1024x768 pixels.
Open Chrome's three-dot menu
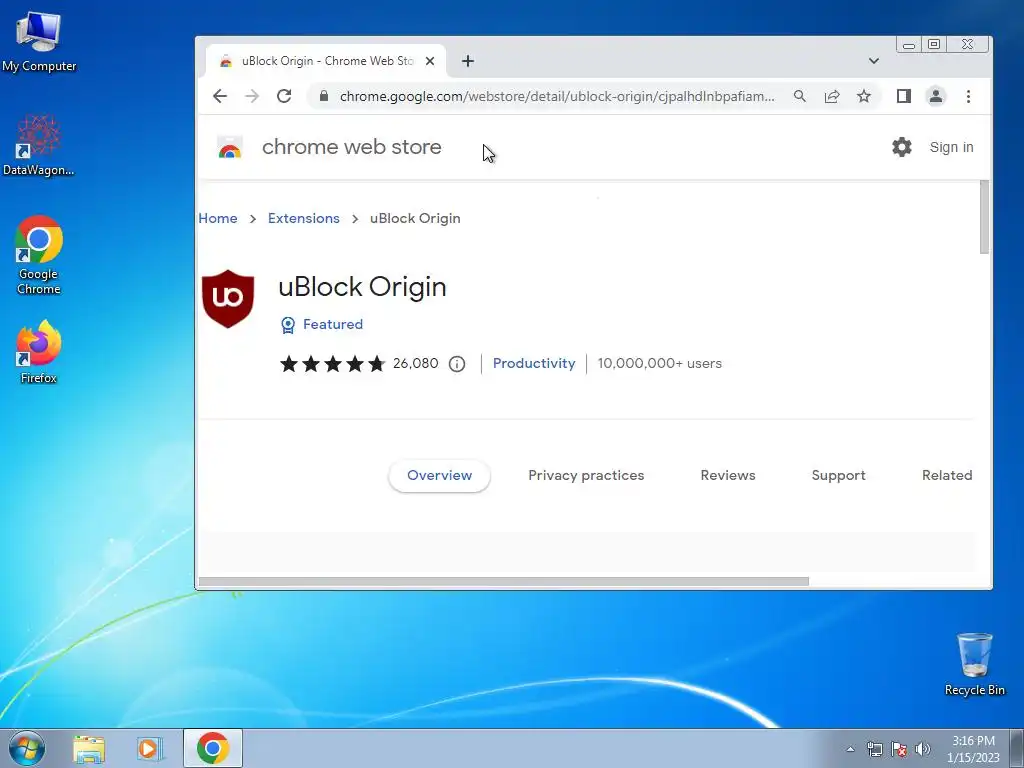tap(968, 97)
